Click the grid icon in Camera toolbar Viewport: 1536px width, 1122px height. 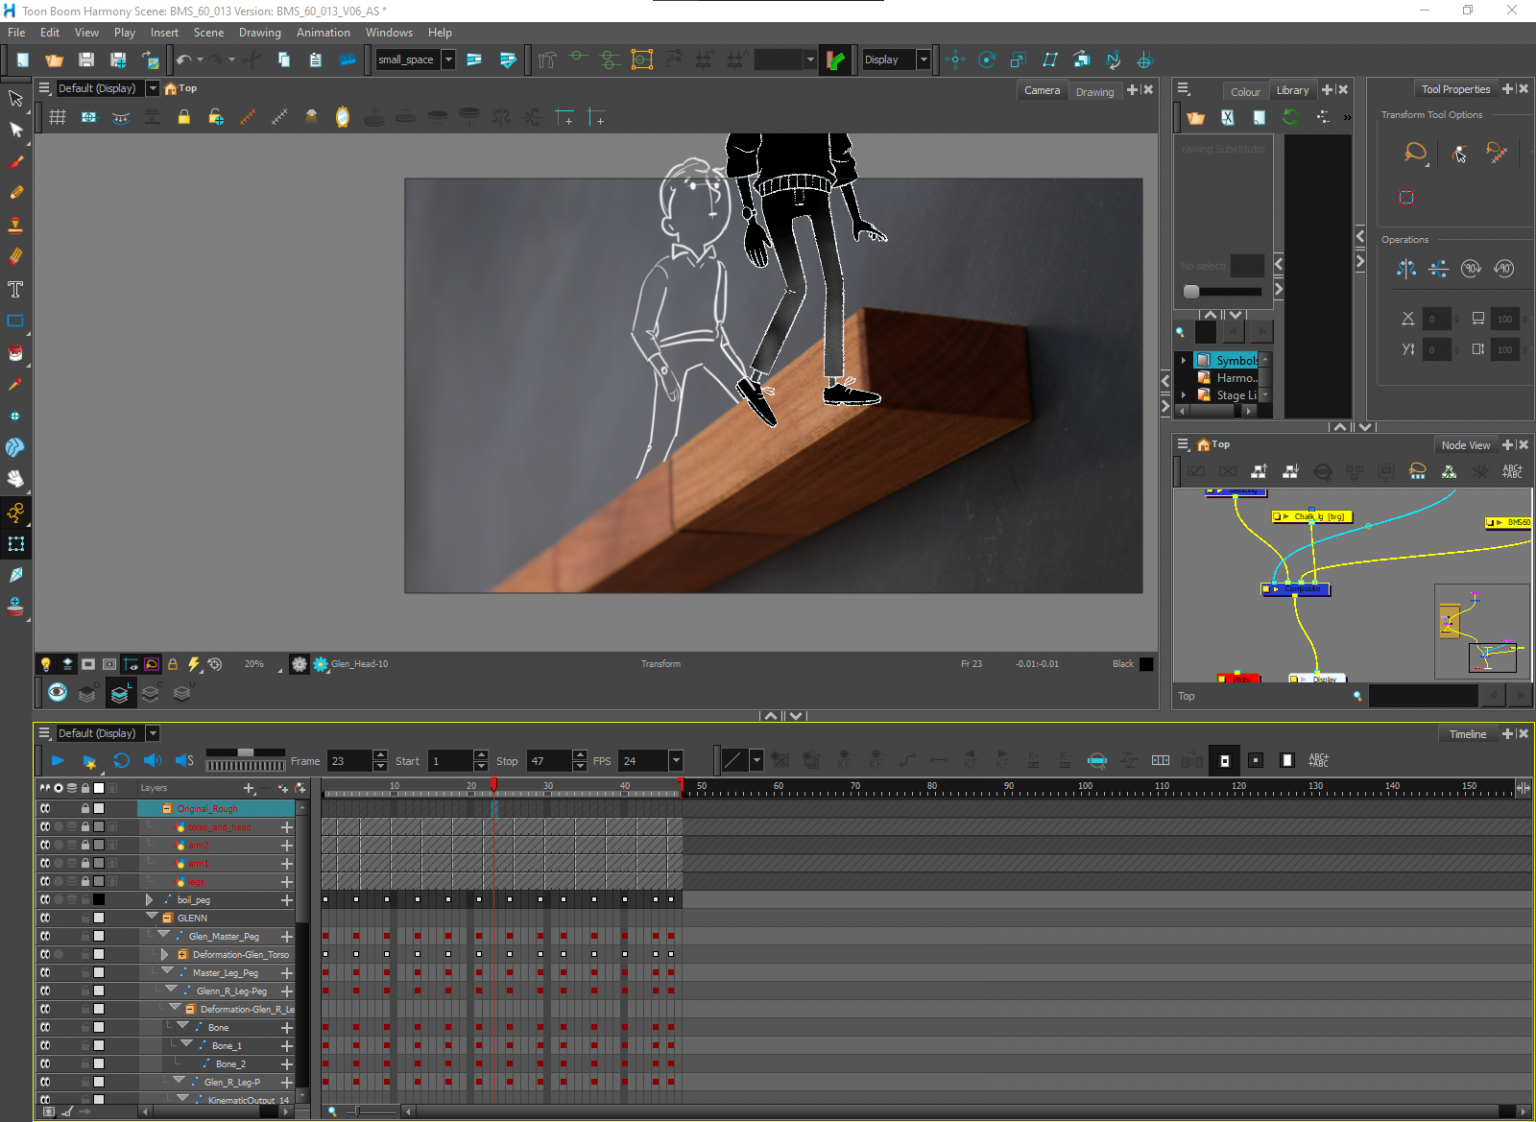[x=58, y=118]
